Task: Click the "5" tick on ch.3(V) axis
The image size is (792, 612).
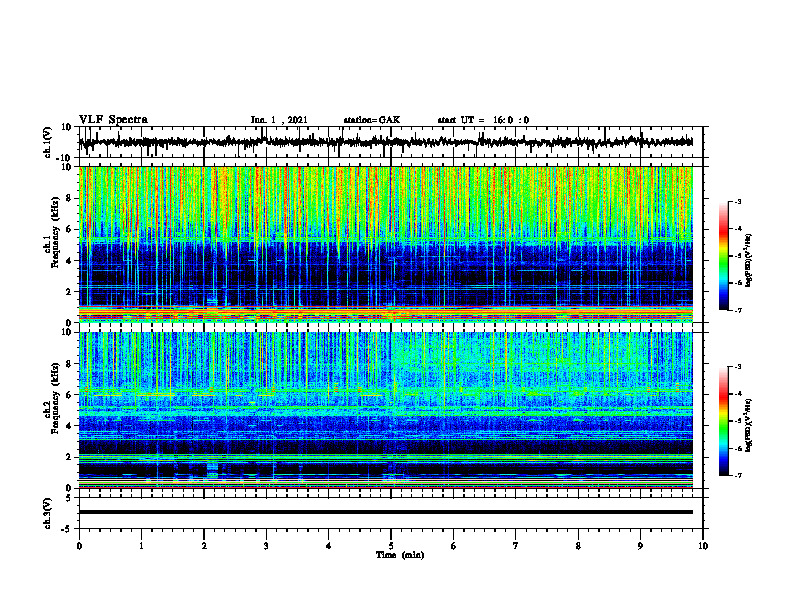Action: pos(69,497)
